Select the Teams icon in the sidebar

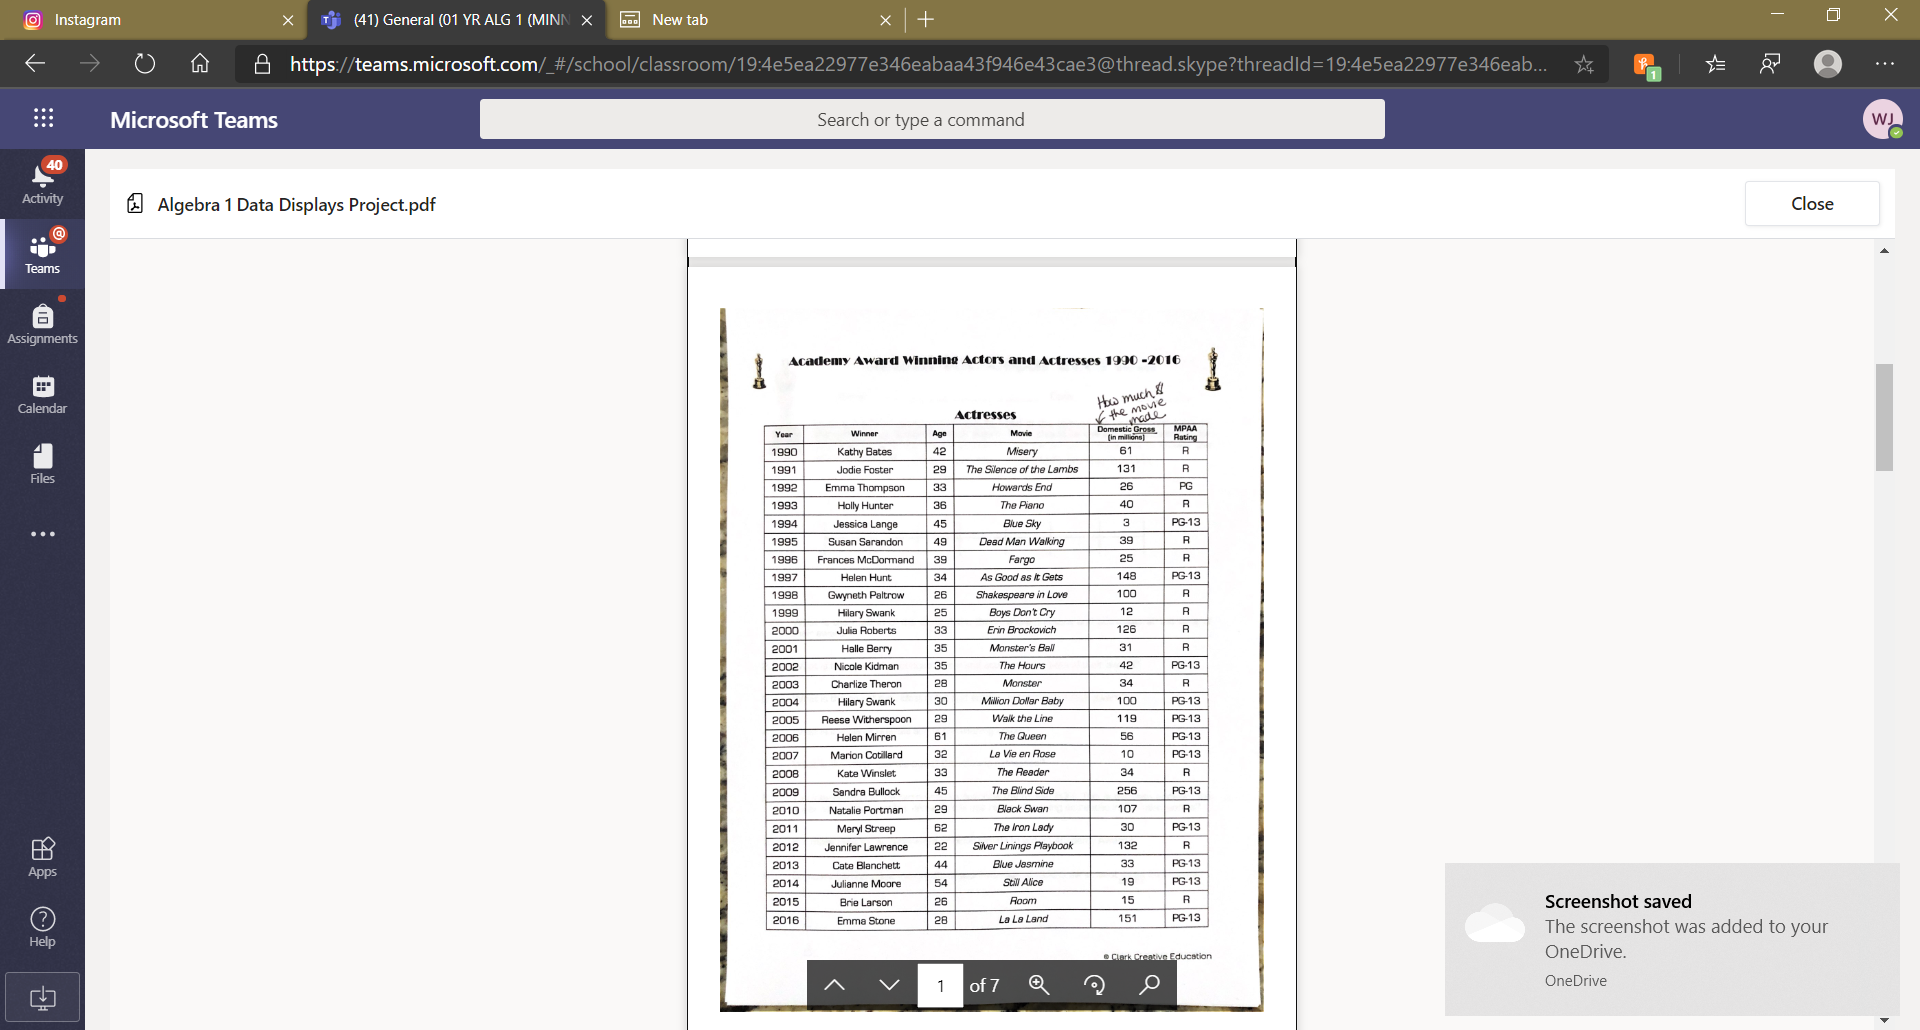coord(42,252)
